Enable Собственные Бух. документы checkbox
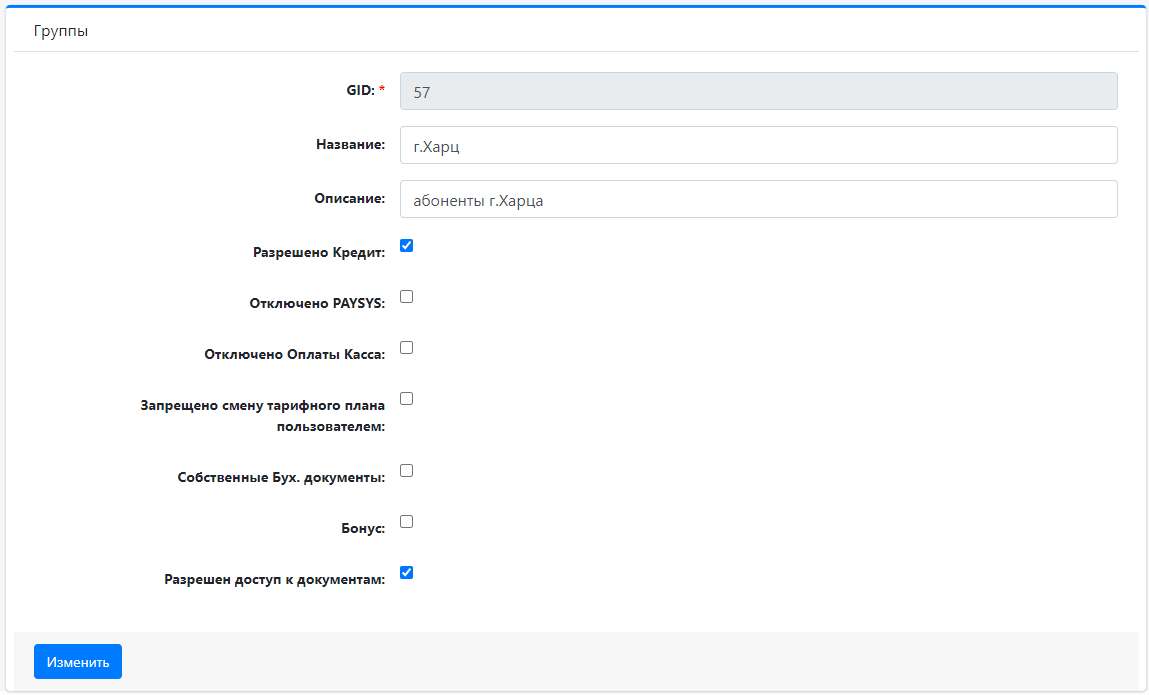 pyautogui.click(x=407, y=471)
